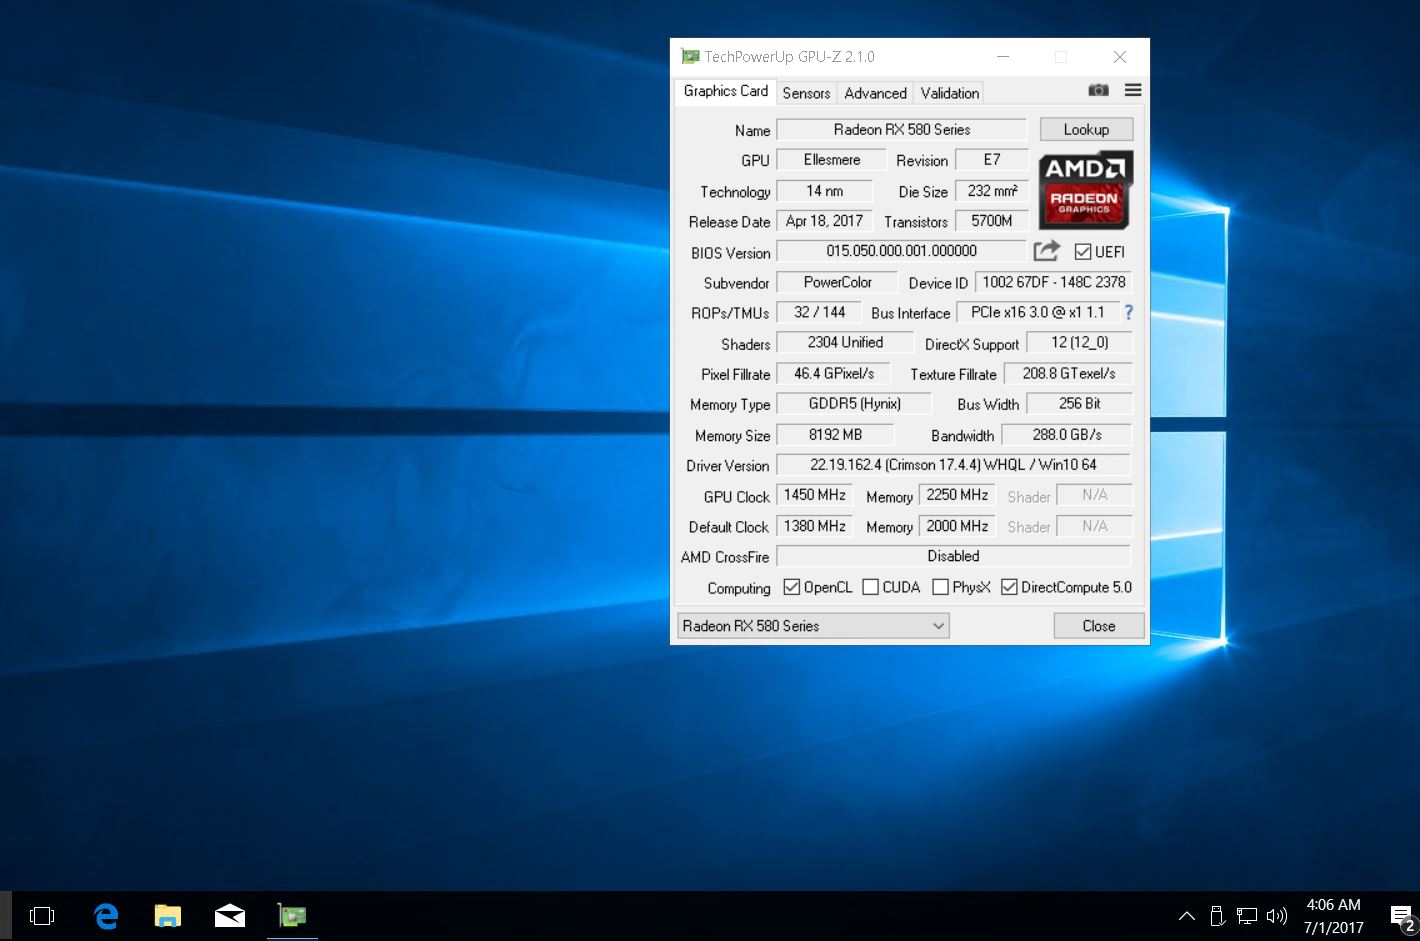Launch Microsoft Edge from the taskbar
The height and width of the screenshot is (941, 1420).
106,915
